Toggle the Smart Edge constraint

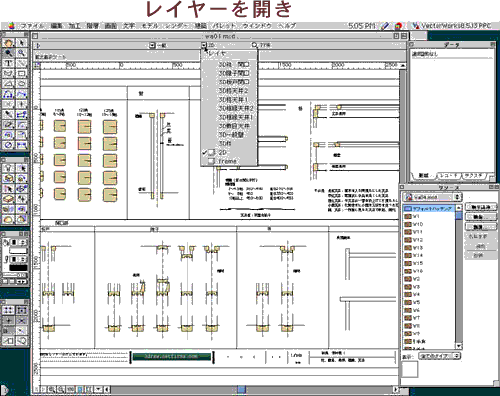tap(8, 341)
